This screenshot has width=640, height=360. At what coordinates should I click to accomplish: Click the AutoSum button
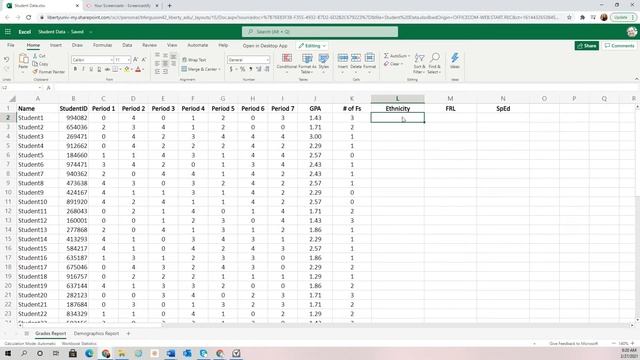[396, 56]
